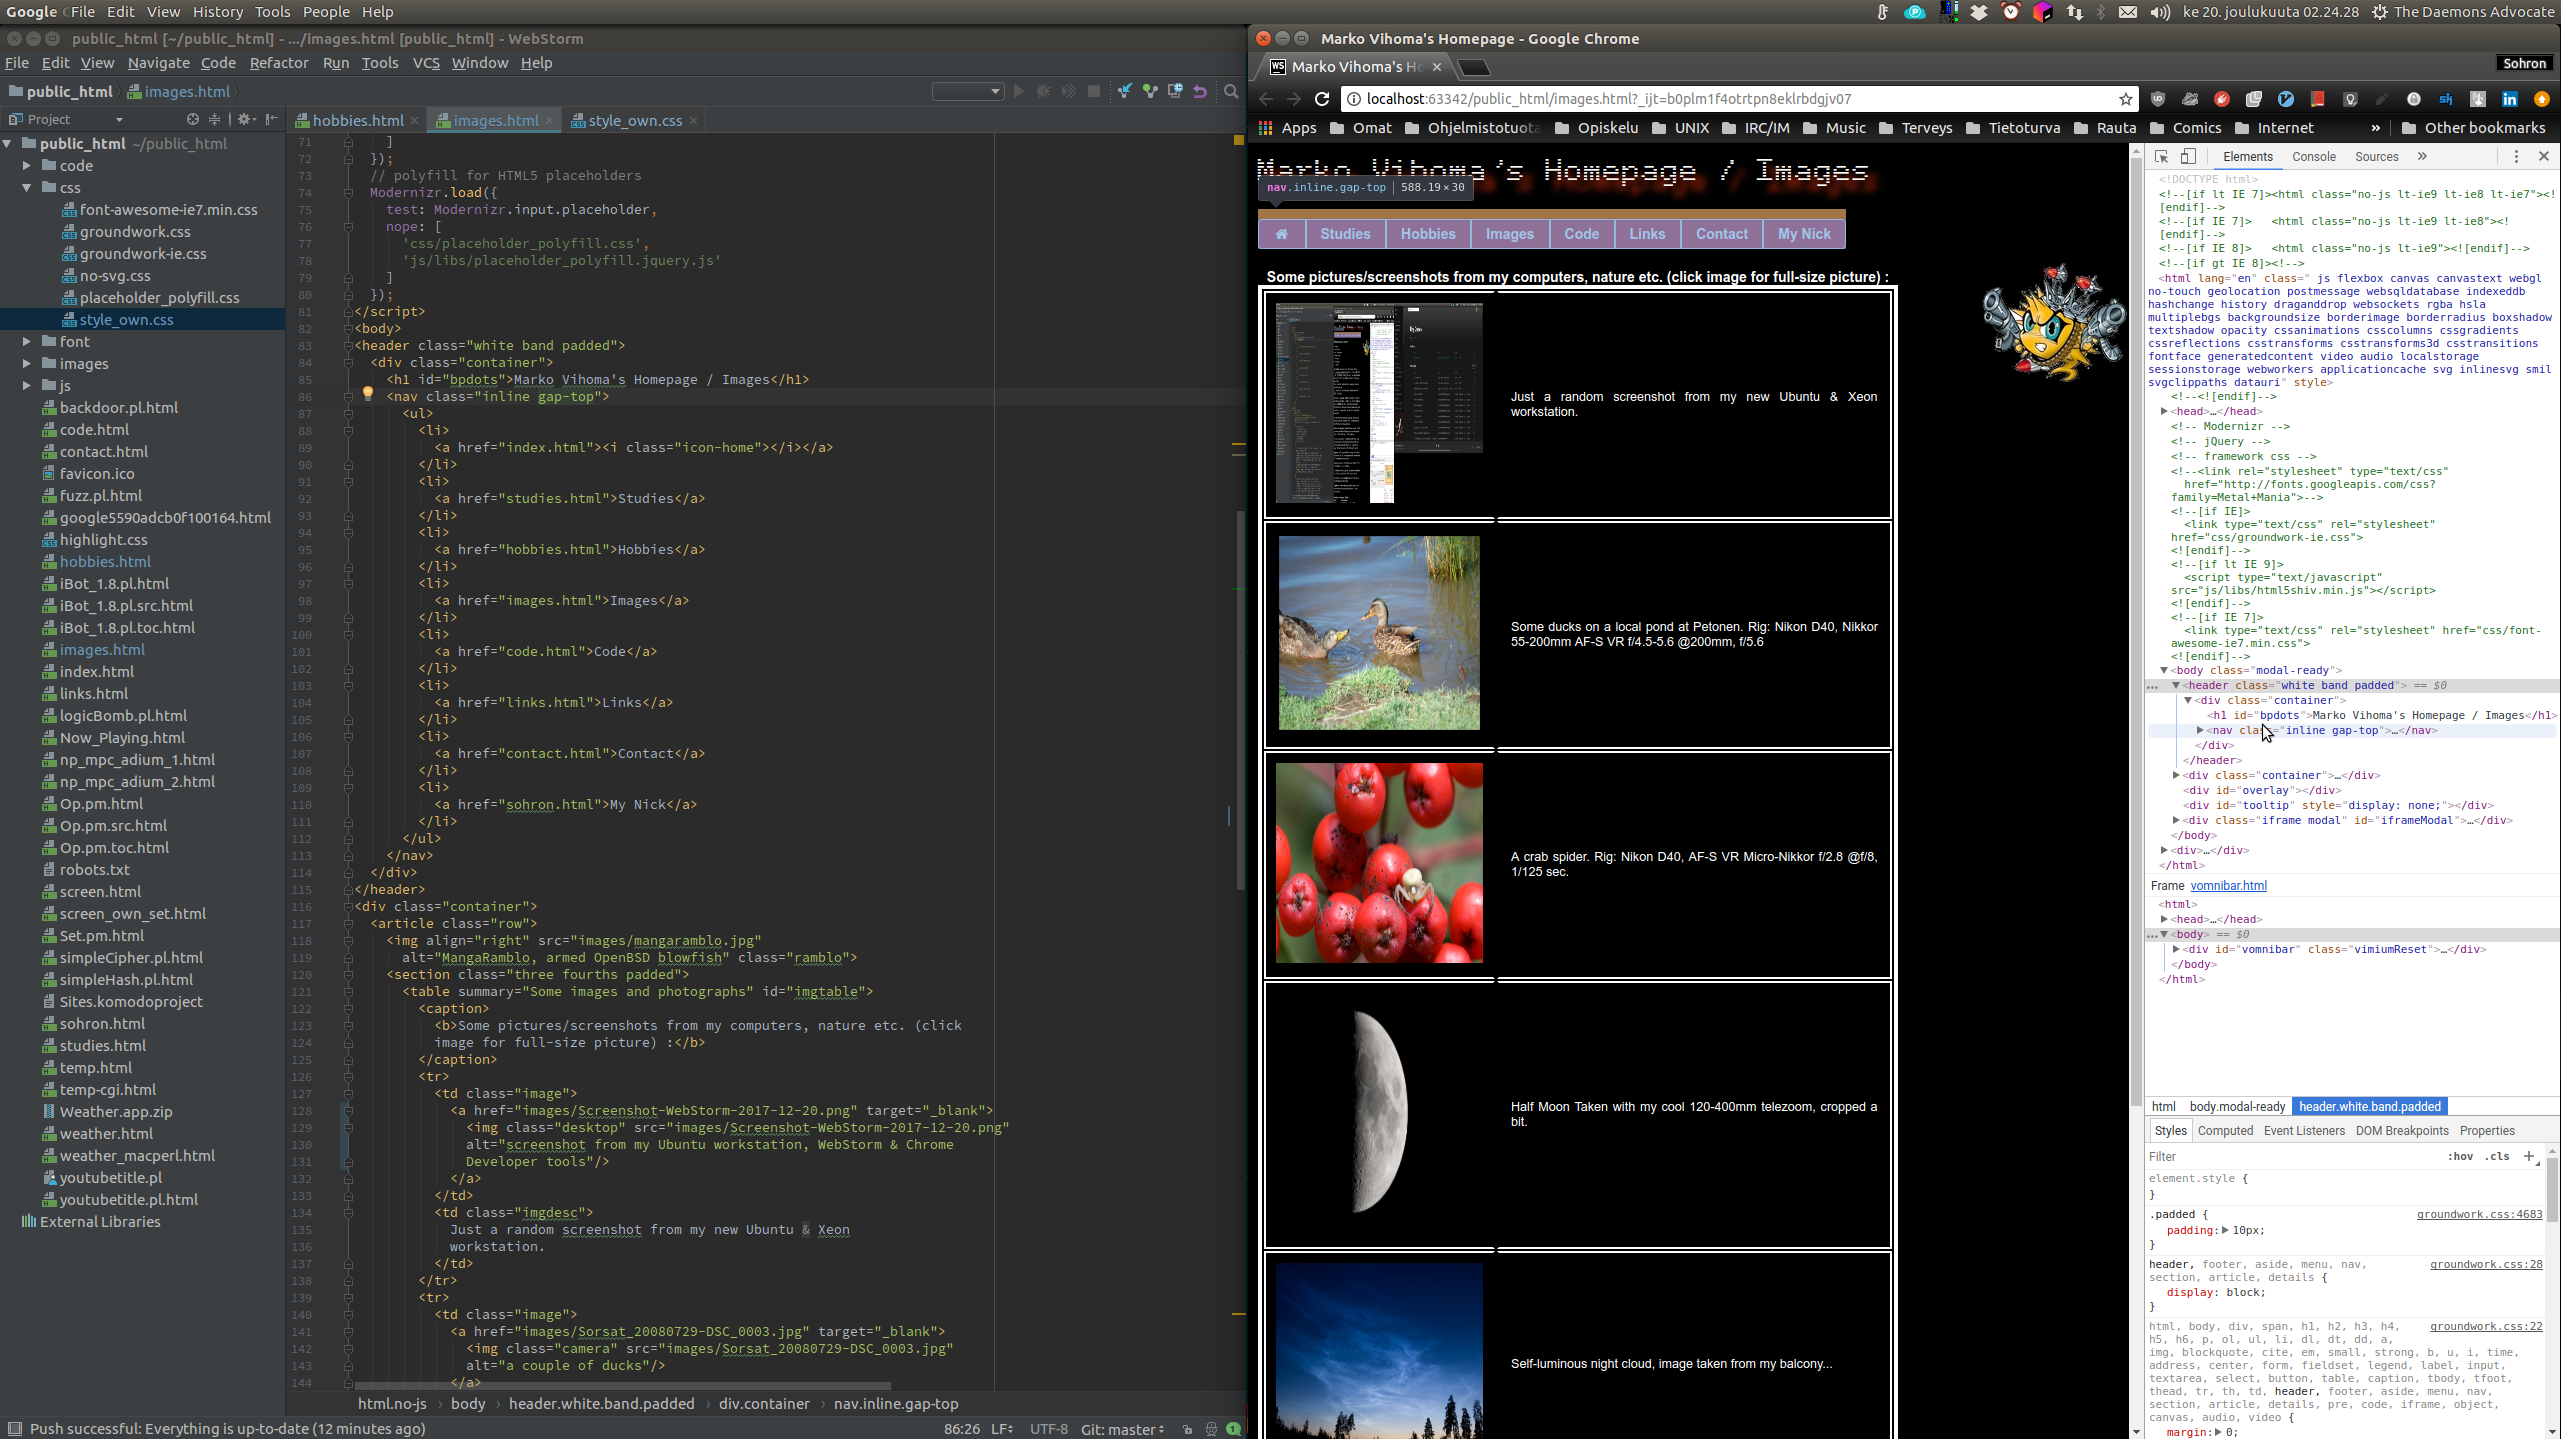Click groundwork.css:4683 source link

pyautogui.click(x=2479, y=1215)
